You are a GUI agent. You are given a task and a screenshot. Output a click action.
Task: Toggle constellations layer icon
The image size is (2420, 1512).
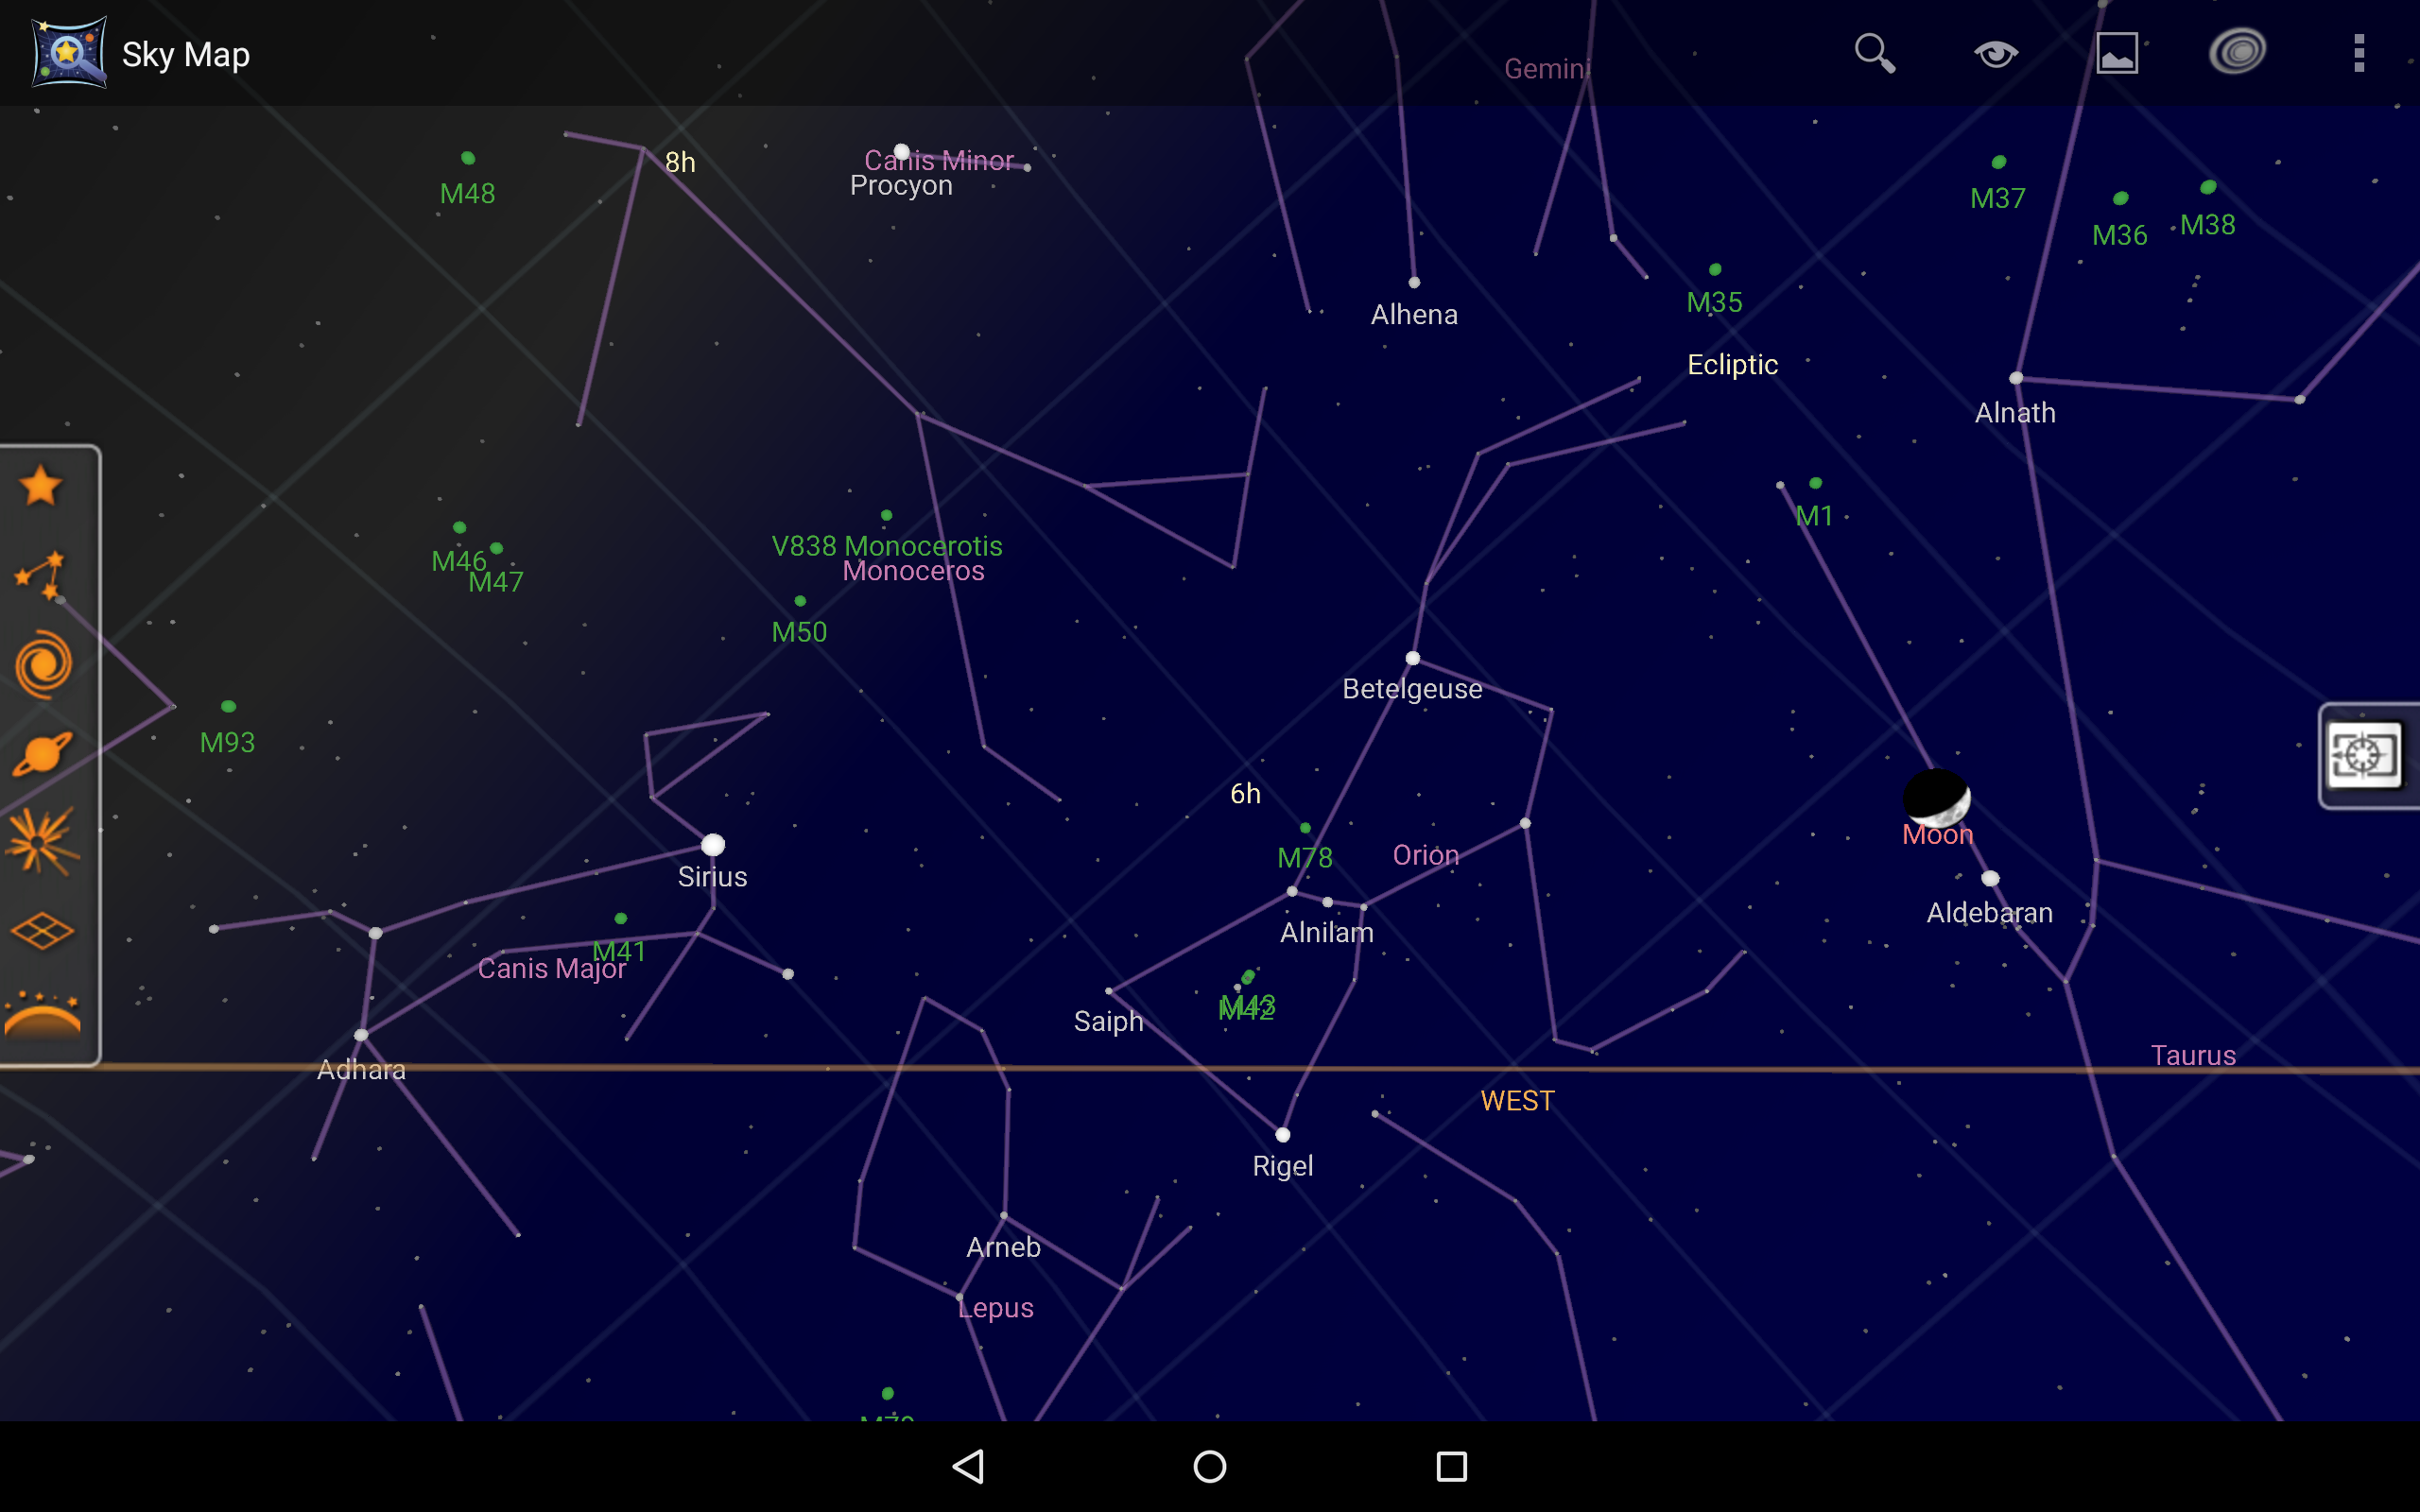click(42, 575)
